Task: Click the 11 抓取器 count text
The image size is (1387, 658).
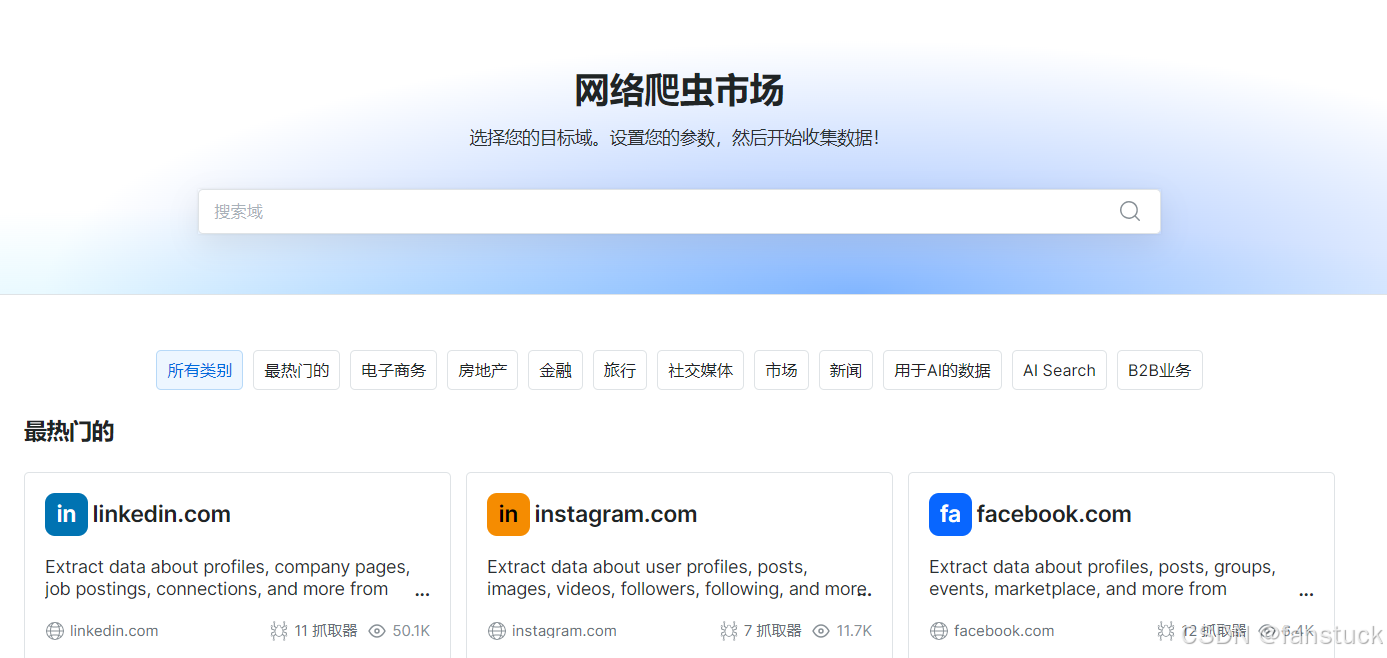Action: coord(326,631)
